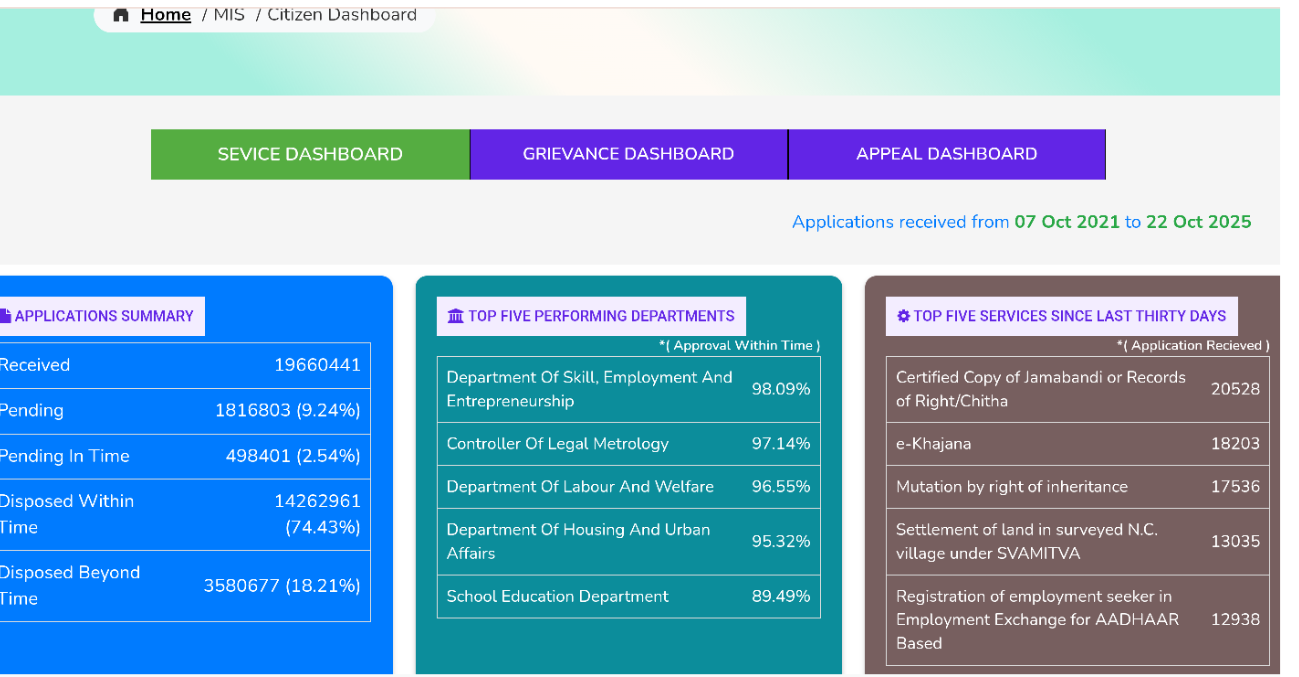The image size is (1299, 677).
Task: Click the home icon in the breadcrumb
Action: click(121, 15)
